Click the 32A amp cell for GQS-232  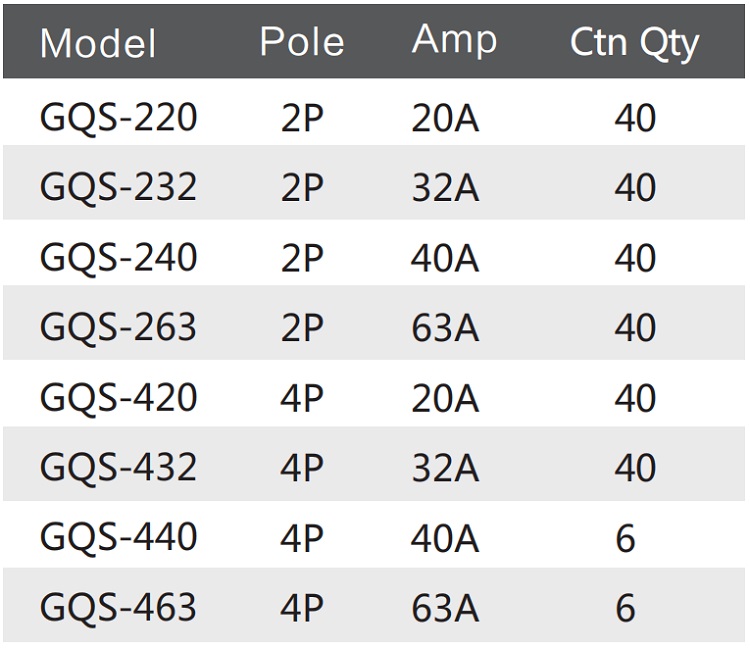[445, 189]
